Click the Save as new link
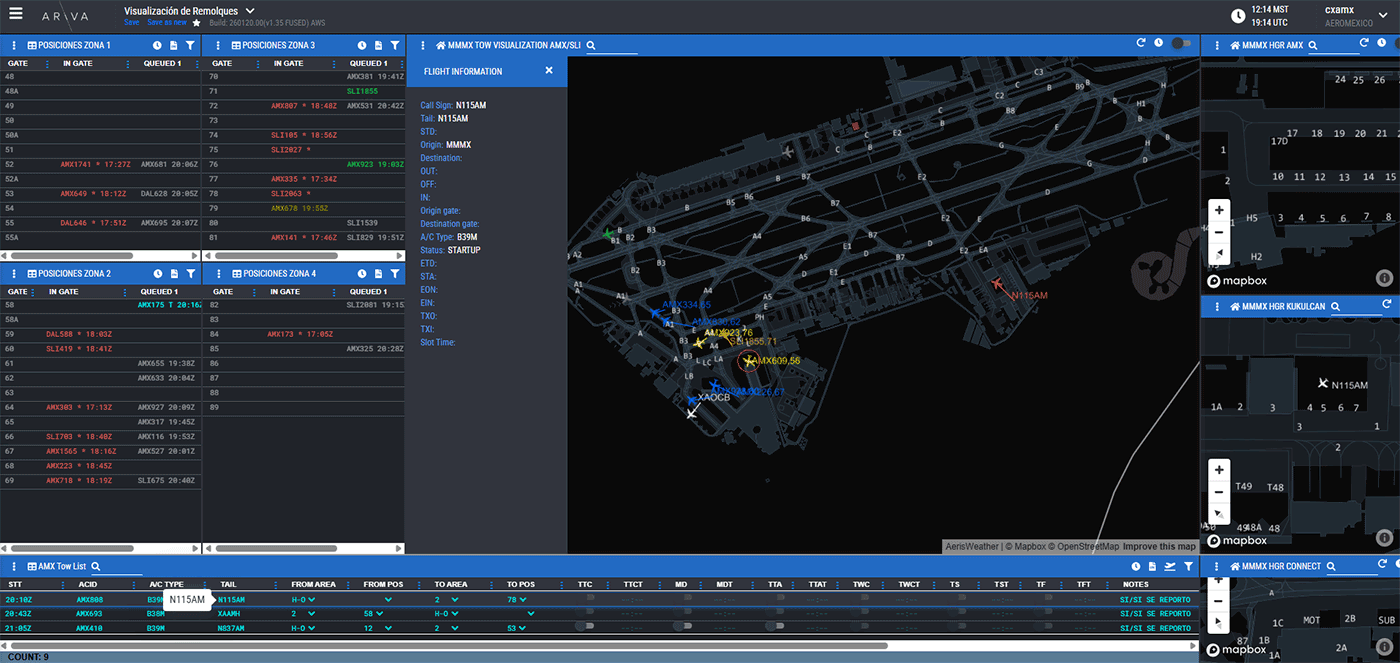 [x=167, y=22]
